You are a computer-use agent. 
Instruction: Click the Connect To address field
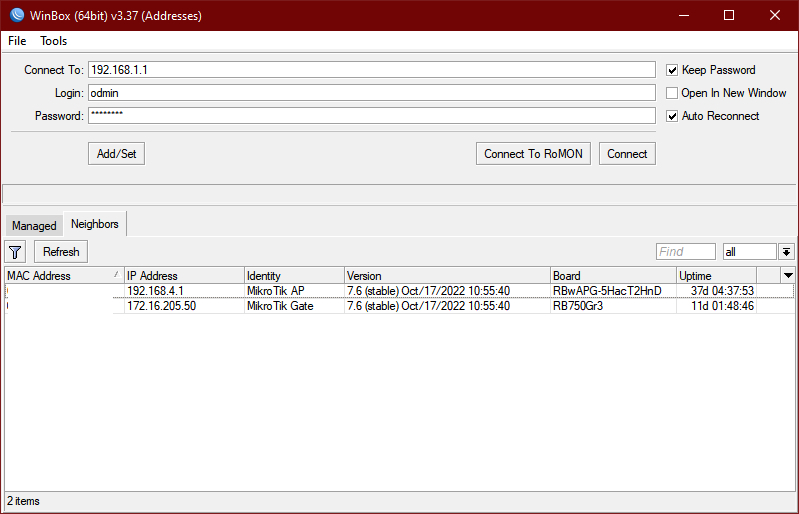pos(370,70)
